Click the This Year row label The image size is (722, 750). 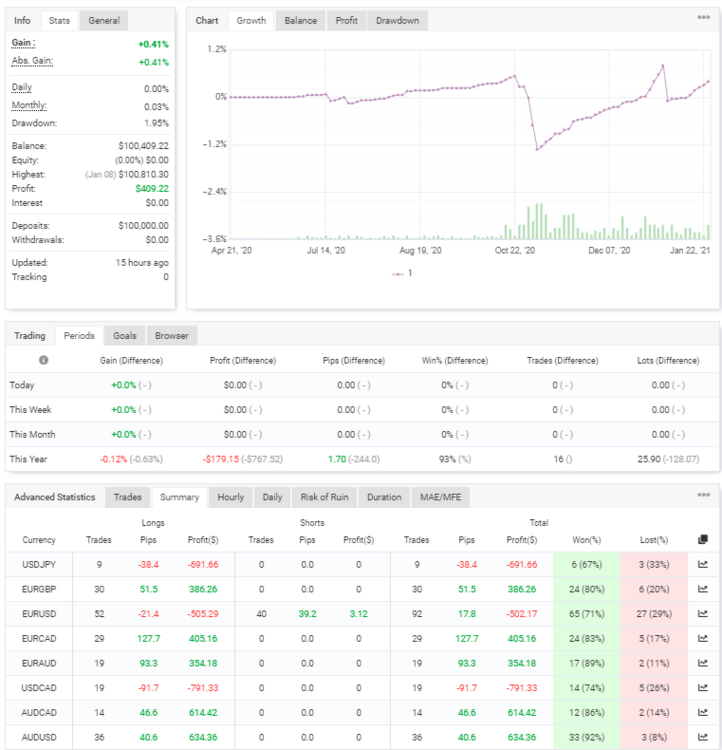pyautogui.click(x=28, y=459)
